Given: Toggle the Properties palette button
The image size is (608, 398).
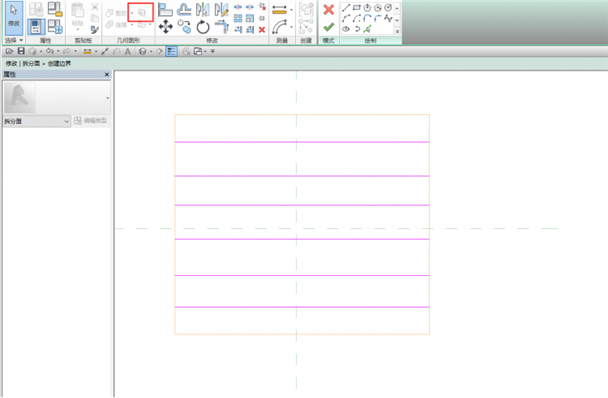Looking at the screenshot, I should [36, 27].
